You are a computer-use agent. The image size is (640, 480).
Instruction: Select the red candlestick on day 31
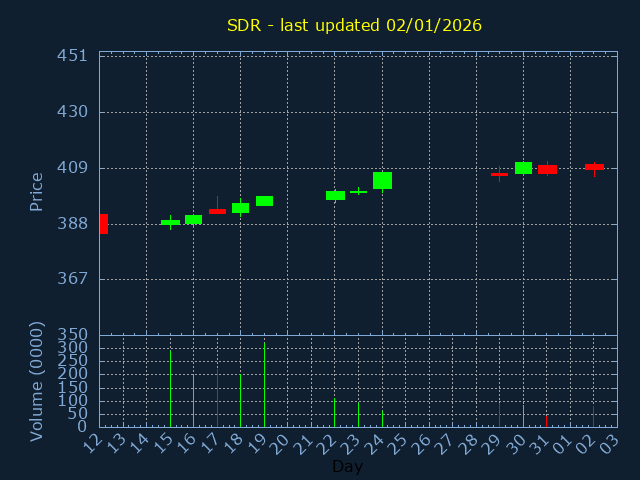[547, 169]
